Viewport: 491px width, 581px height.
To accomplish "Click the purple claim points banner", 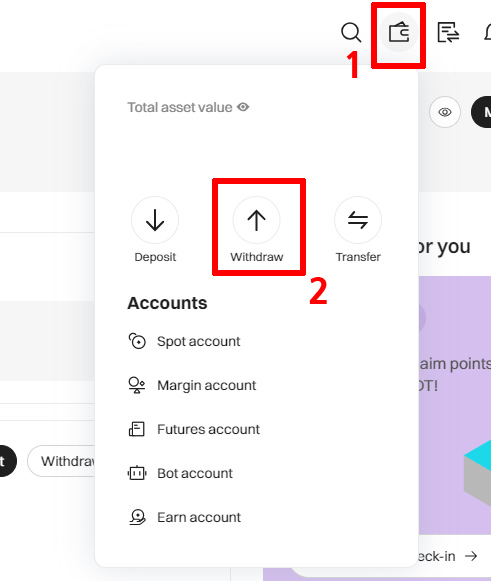I will click(x=455, y=405).
